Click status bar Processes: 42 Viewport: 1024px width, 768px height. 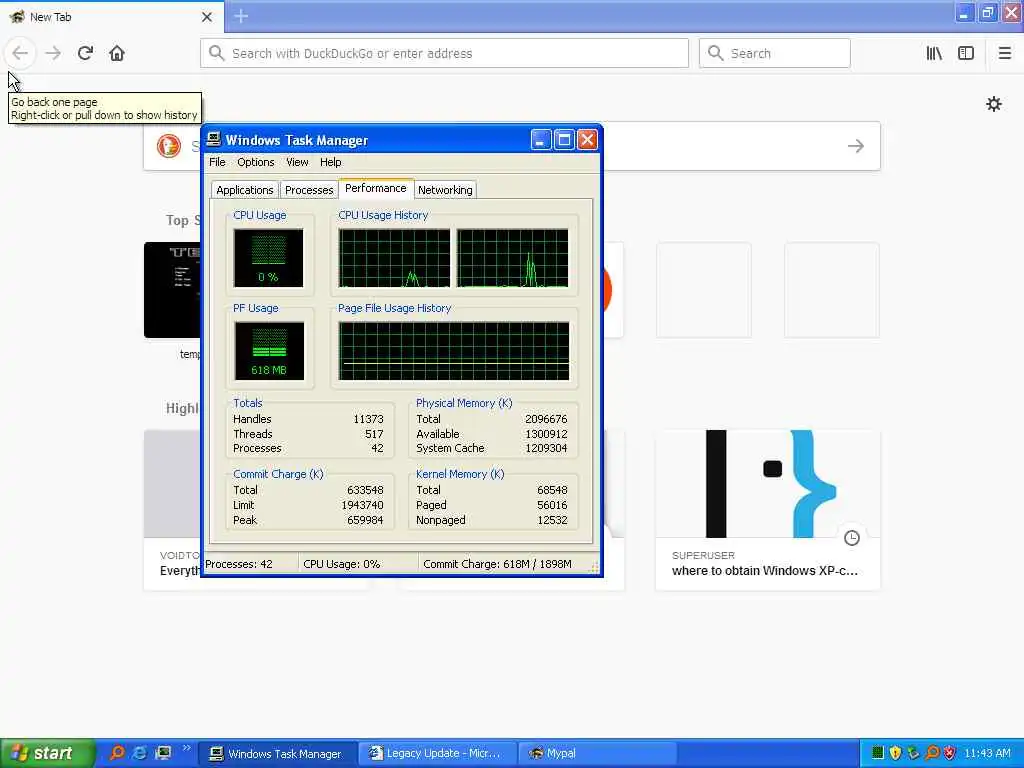tap(239, 564)
